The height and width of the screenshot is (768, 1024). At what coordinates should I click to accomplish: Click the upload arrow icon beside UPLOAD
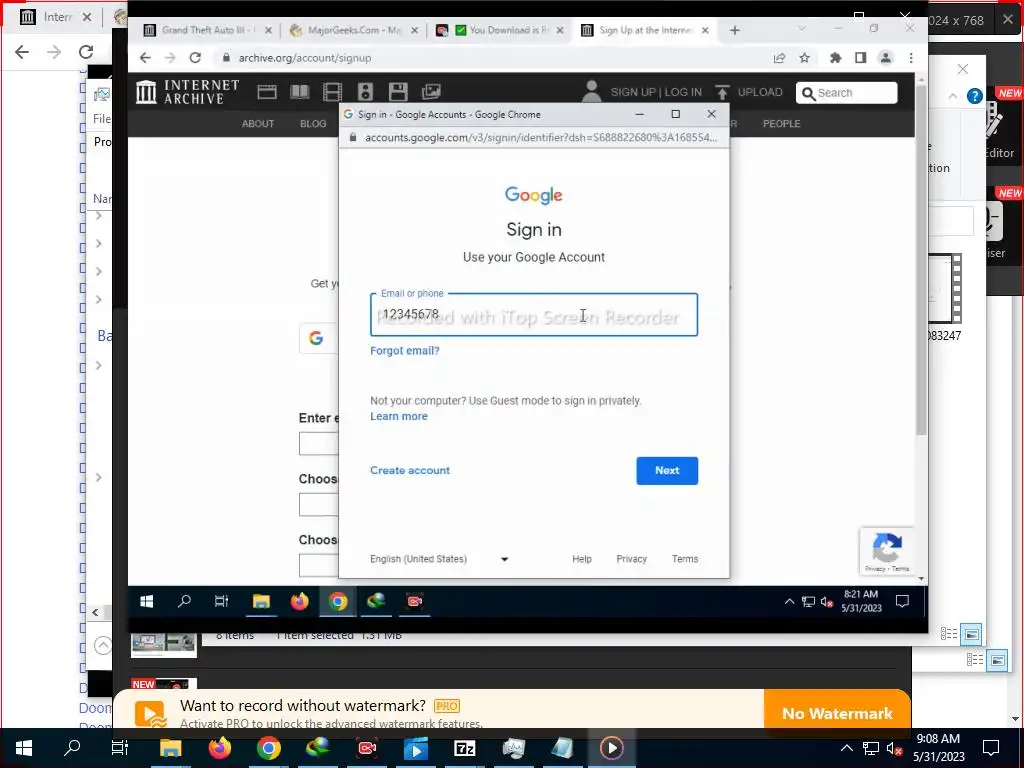[722, 92]
